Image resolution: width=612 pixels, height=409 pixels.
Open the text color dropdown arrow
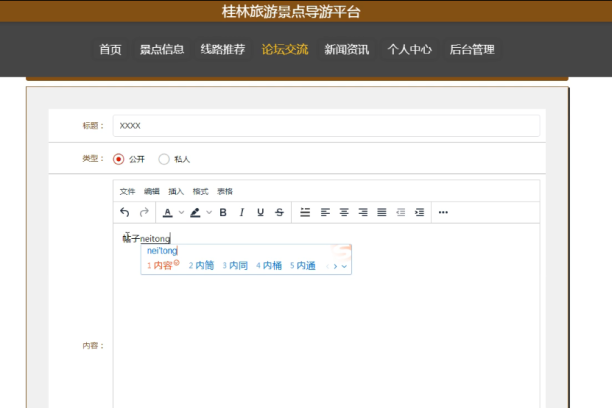click(x=180, y=213)
